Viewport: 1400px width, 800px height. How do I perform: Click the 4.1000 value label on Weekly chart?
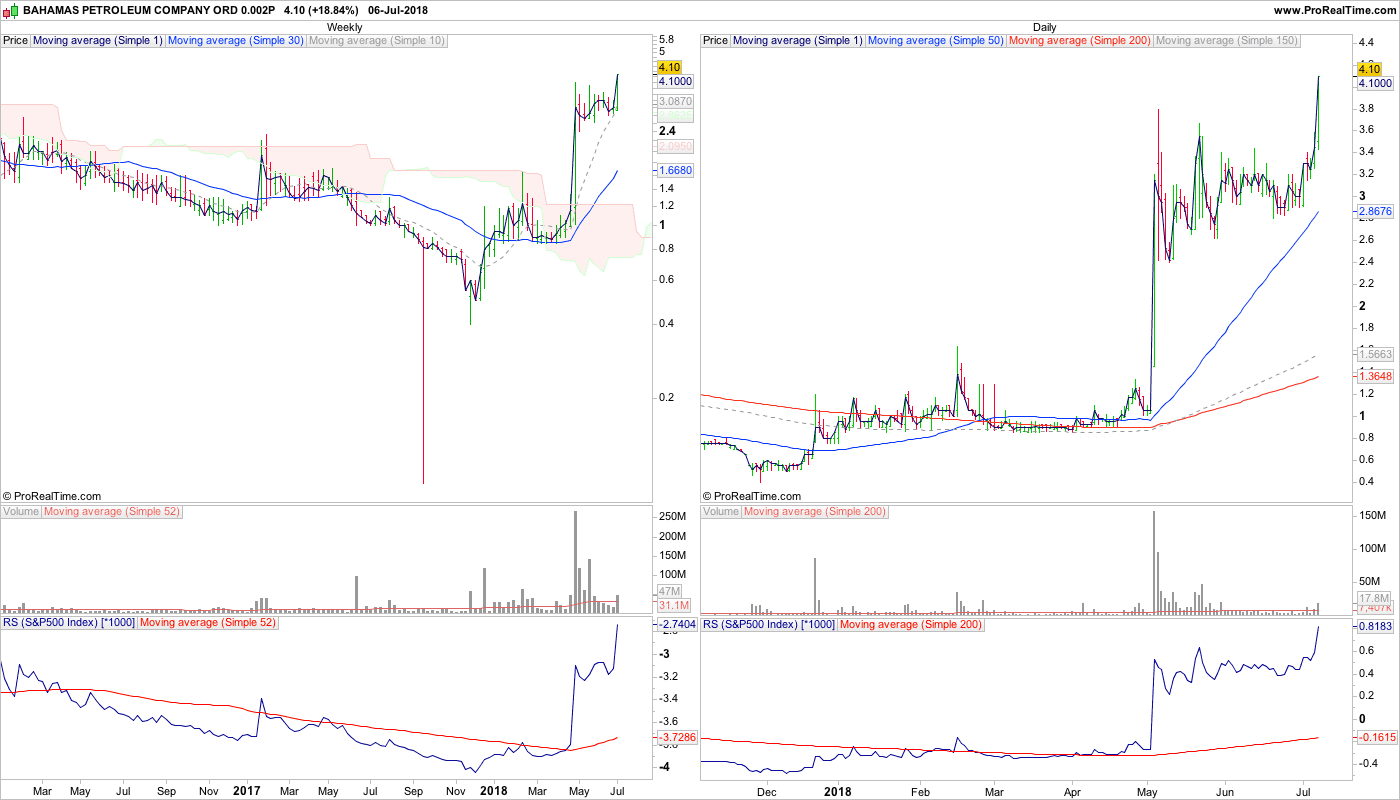coord(675,82)
